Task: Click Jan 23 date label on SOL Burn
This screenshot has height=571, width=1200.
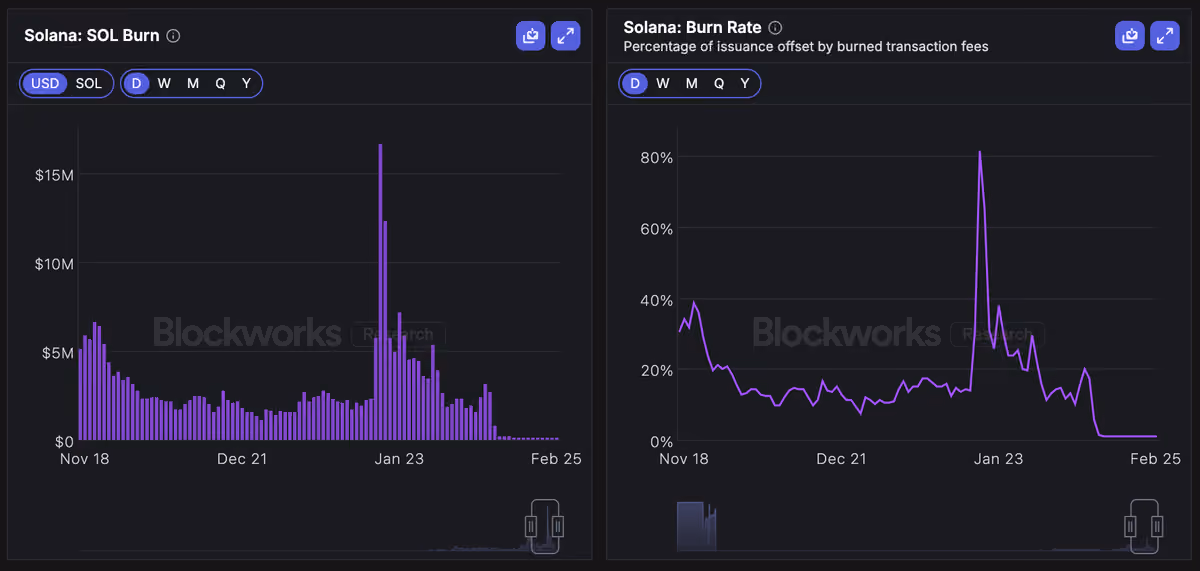Action: [x=399, y=459]
